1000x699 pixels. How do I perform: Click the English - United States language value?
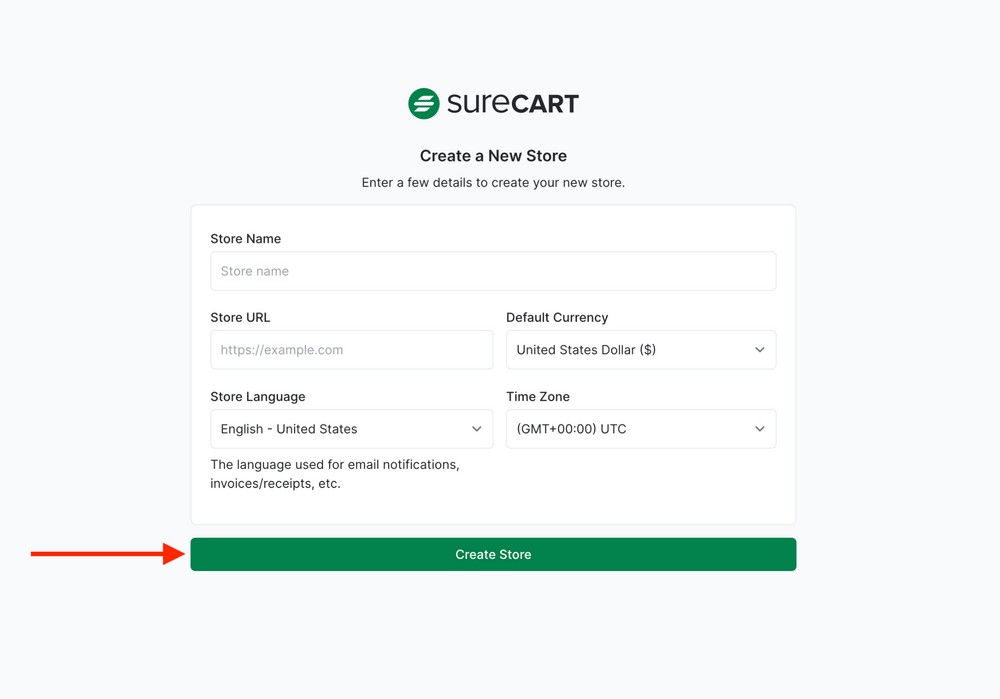(x=287, y=428)
